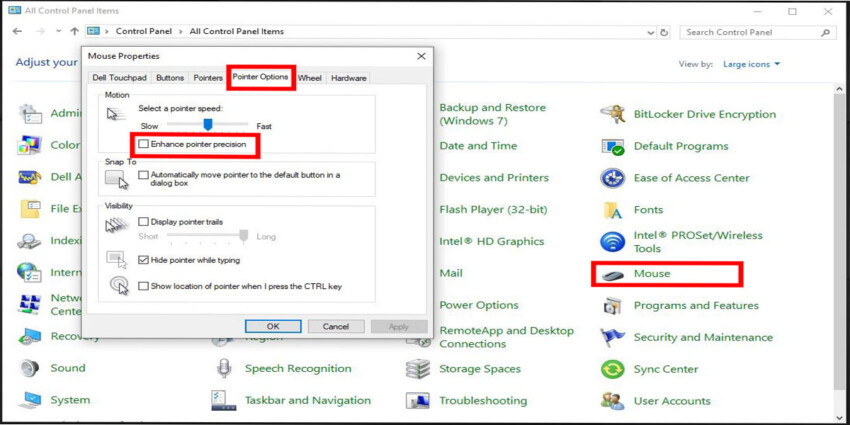This screenshot has height=425, width=850.
Task: Open the View by Large icons dropdown
Action: (x=752, y=64)
